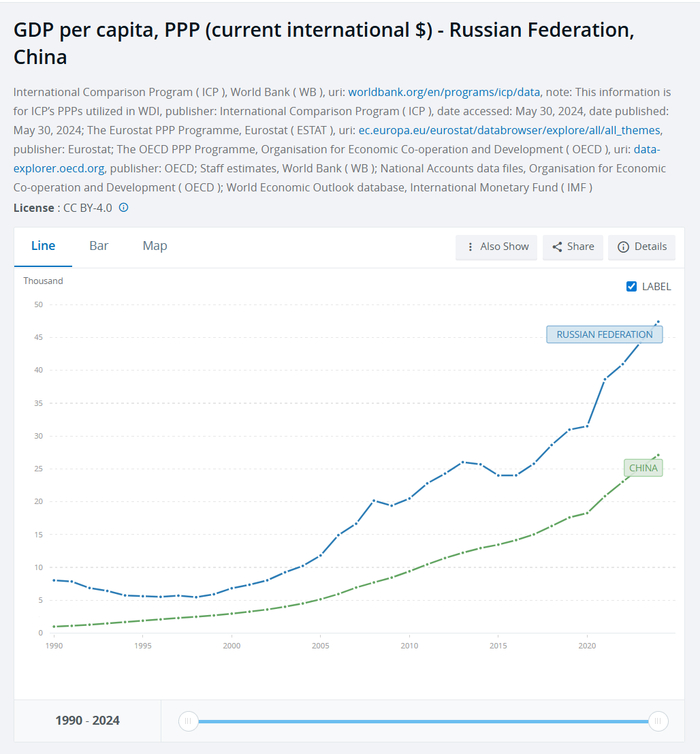Click left handle of year slider
The width and height of the screenshot is (700, 754).
[x=188, y=721]
